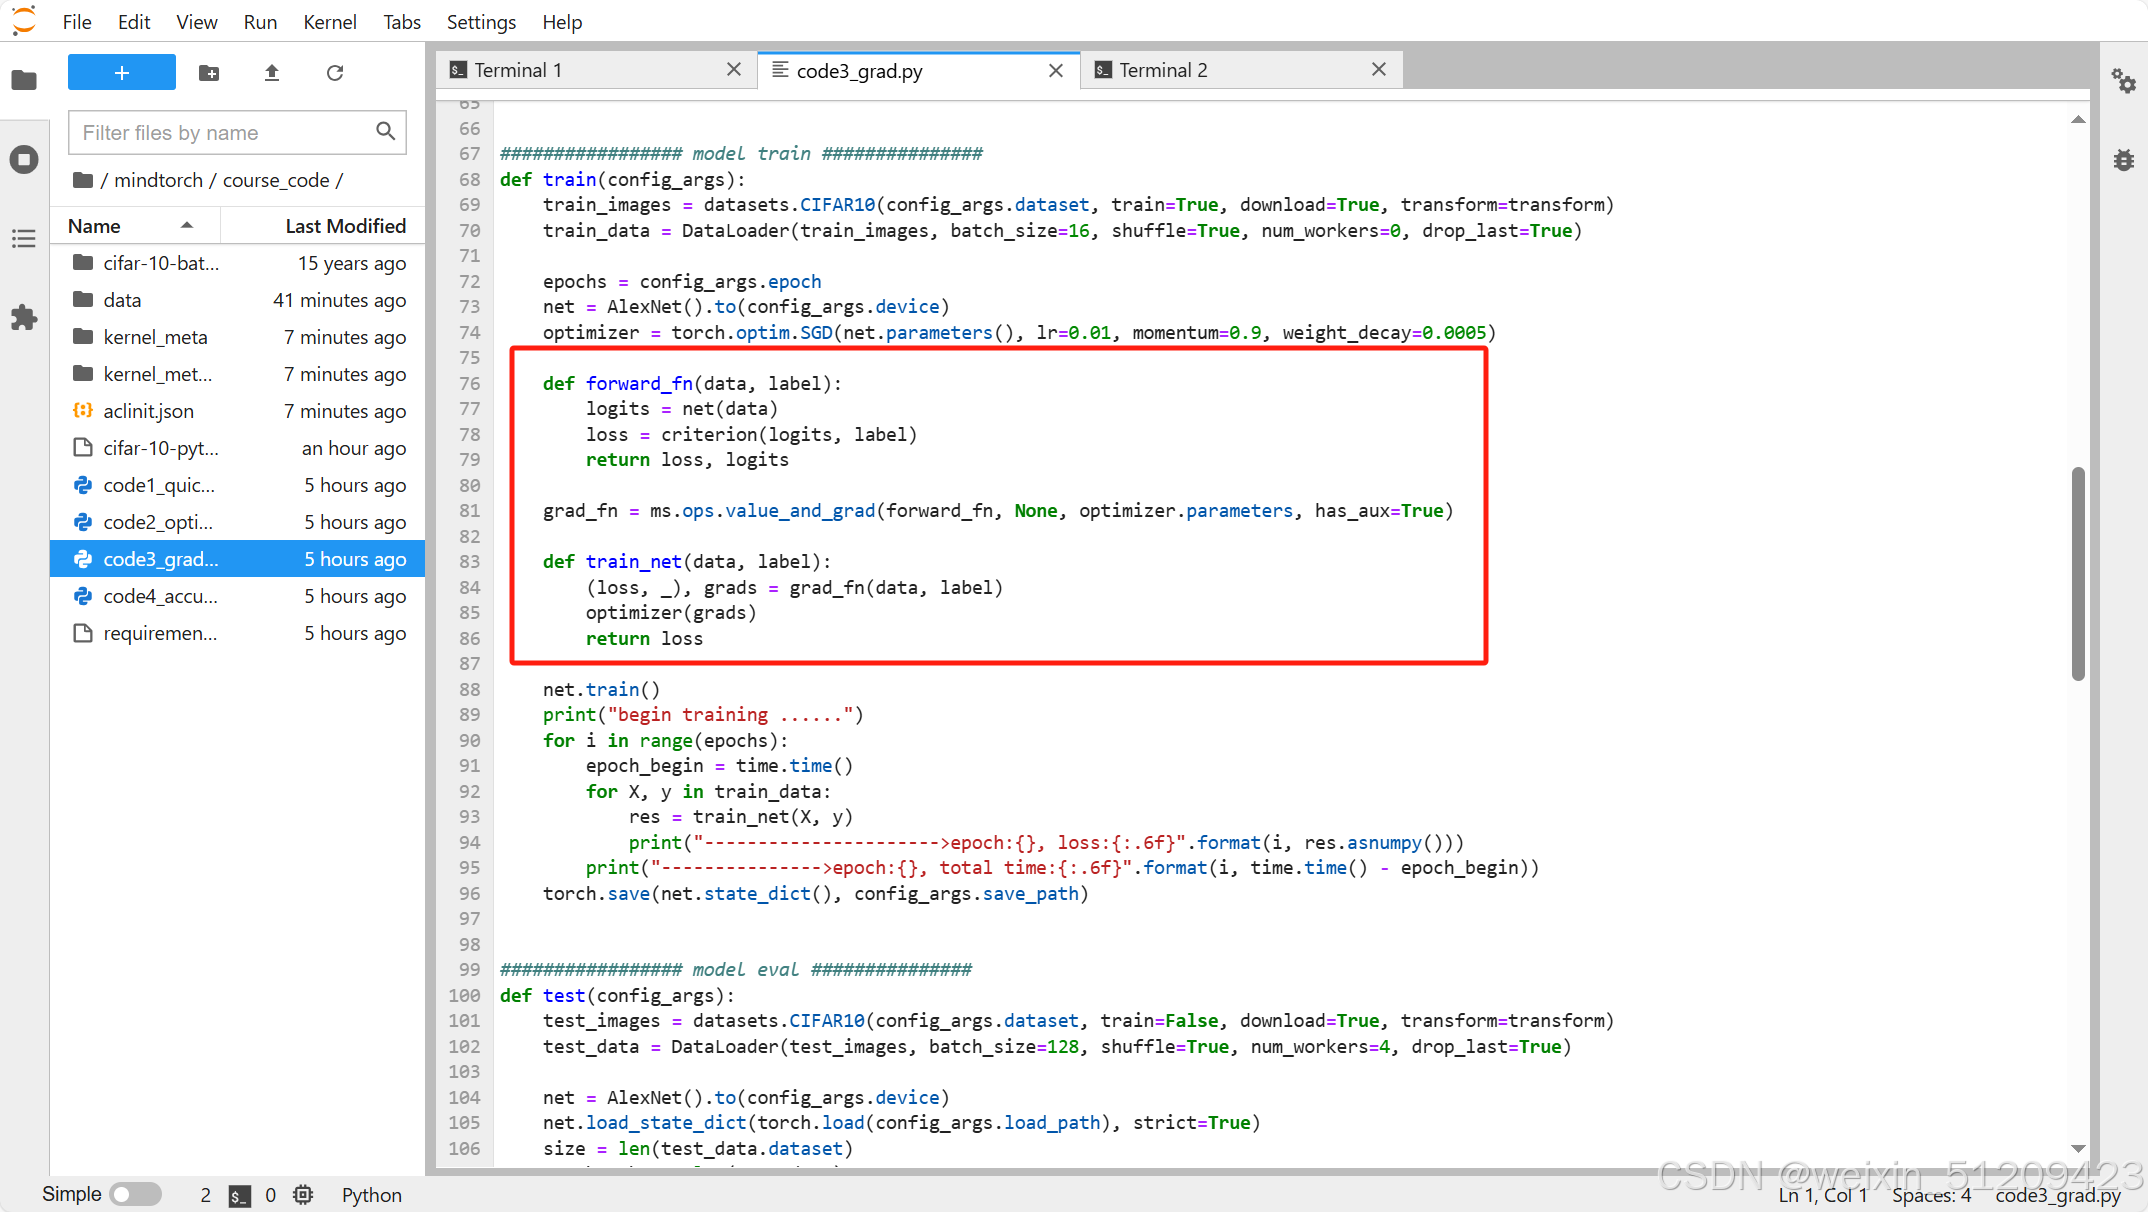Switch to the Terminal 2 tab

pos(1163,70)
